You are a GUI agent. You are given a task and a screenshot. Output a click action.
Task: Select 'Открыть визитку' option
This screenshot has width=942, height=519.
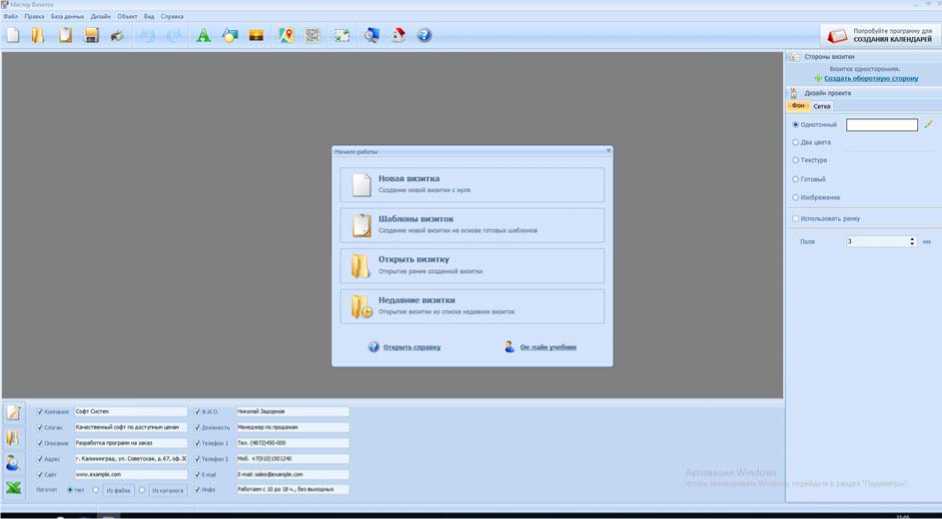pyautogui.click(x=472, y=266)
